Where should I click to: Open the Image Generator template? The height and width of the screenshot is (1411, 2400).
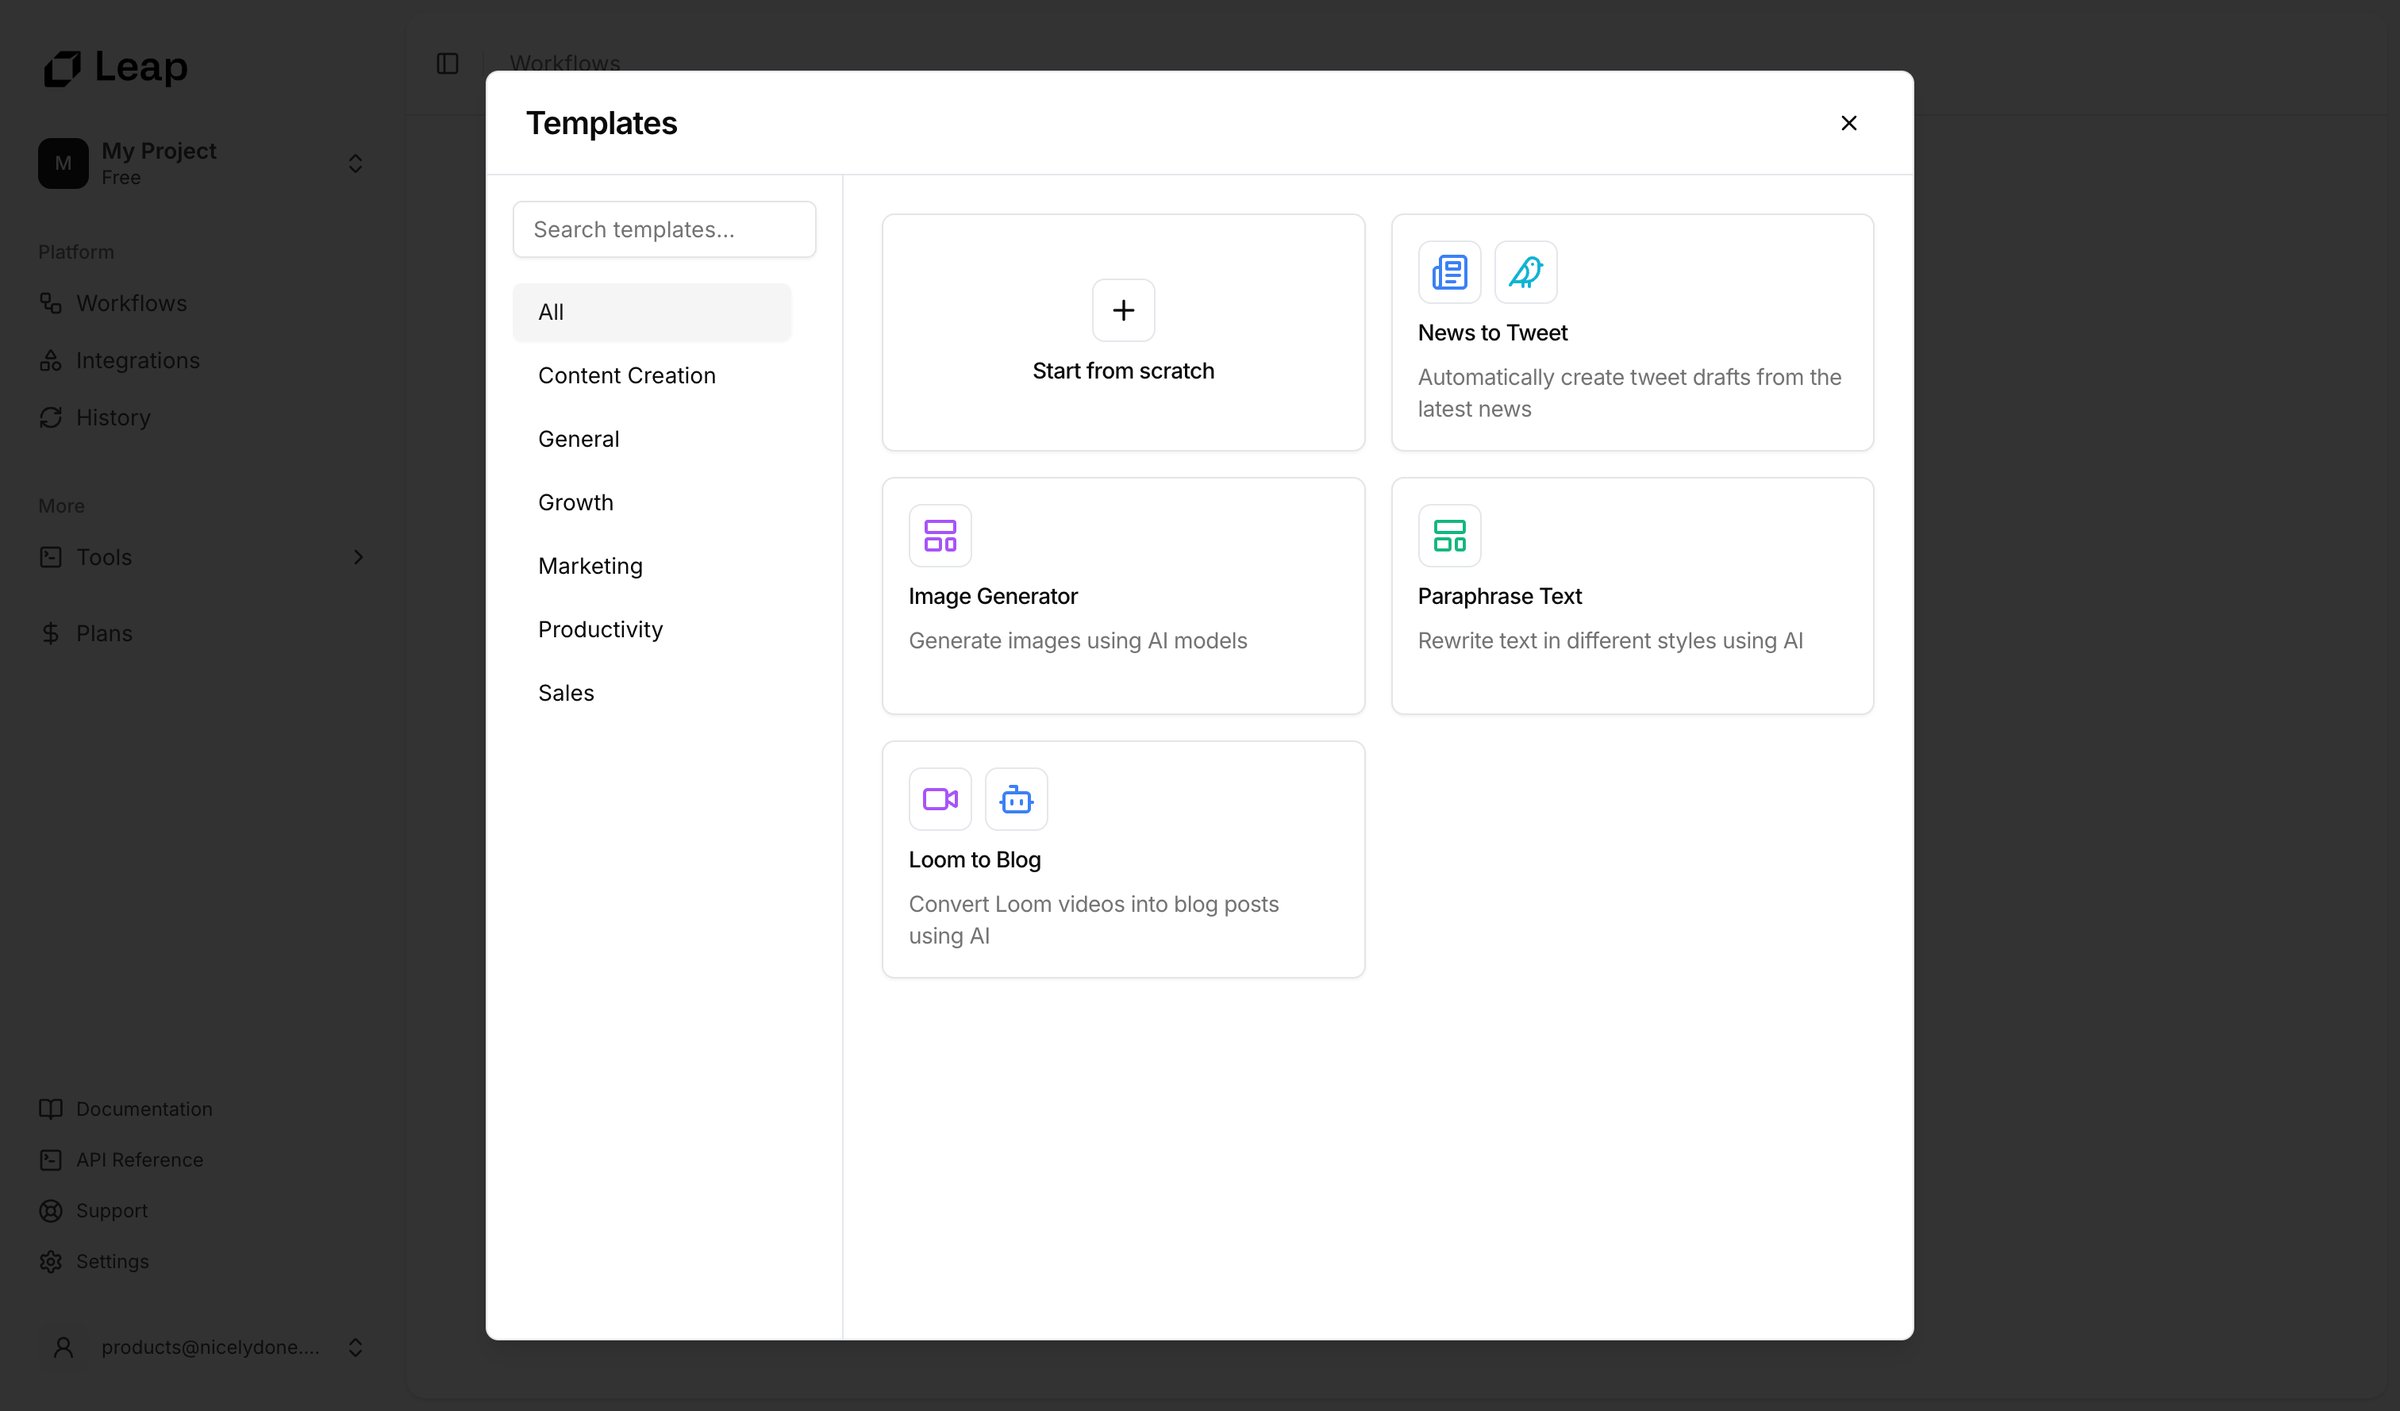[x=1123, y=596]
